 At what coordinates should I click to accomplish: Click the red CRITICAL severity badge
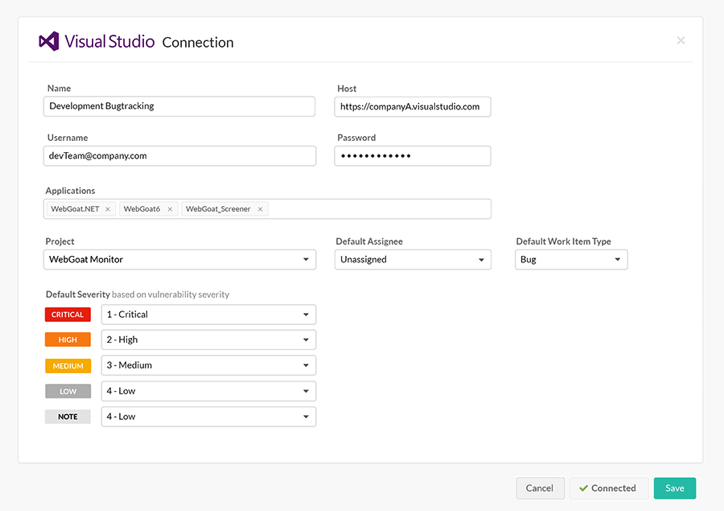(x=68, y=315)
